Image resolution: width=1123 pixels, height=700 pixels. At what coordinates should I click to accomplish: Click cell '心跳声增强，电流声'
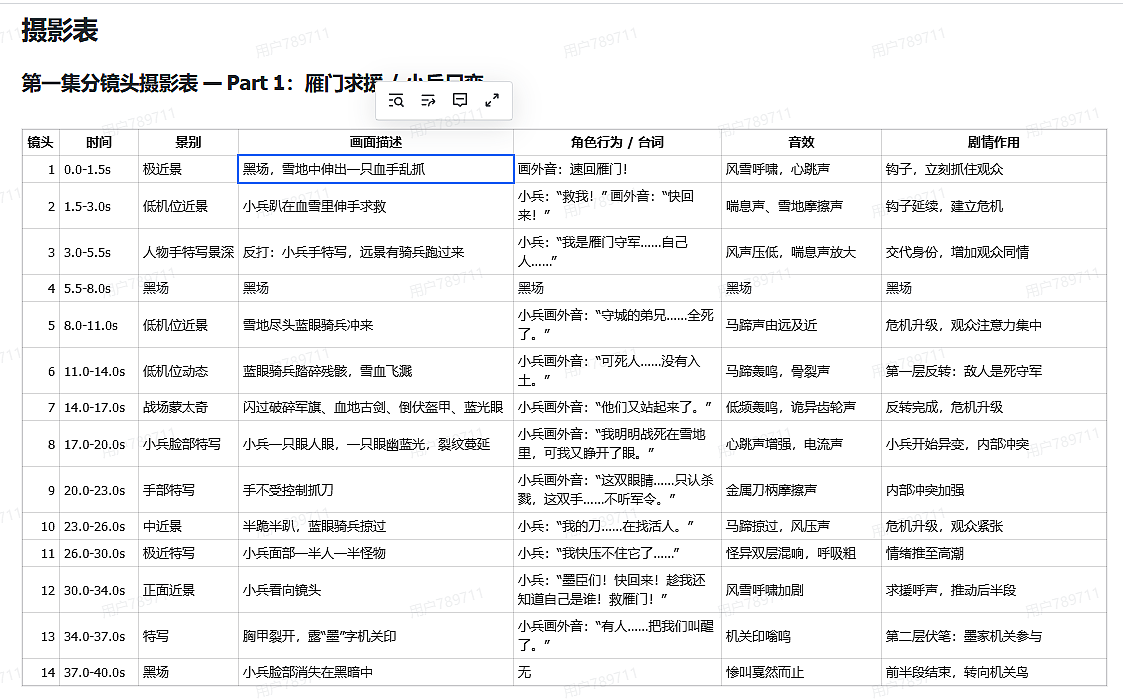pos(801,444)
